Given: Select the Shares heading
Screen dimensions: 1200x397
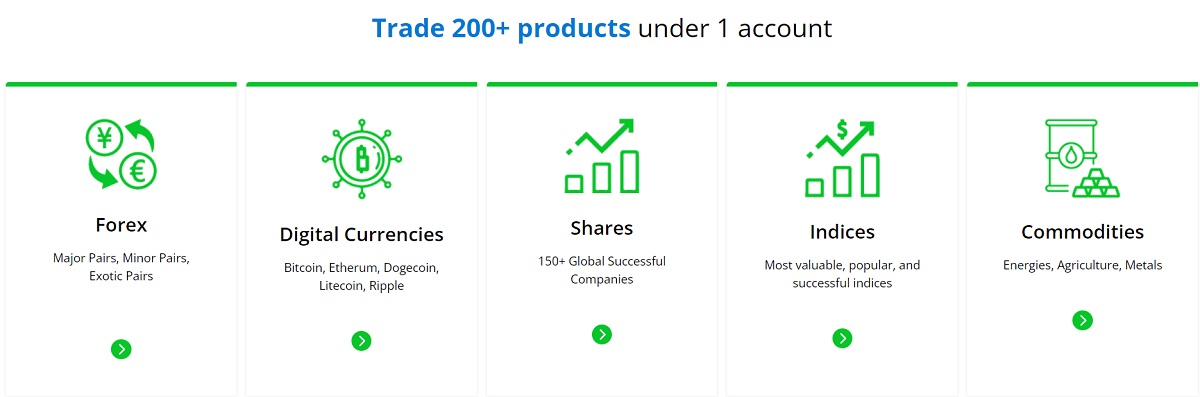Looking at the screenshot, I should tap(601, 228).
